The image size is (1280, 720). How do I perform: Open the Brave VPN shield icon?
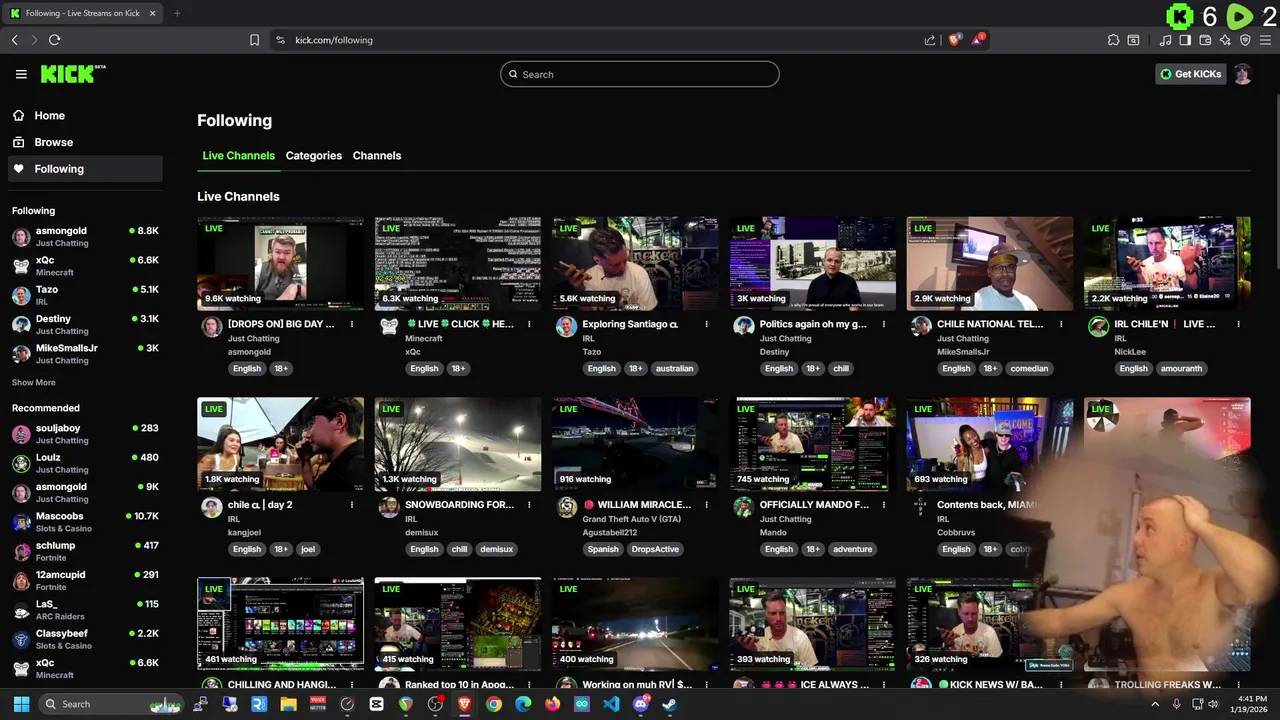click(x=1245, y=40)
